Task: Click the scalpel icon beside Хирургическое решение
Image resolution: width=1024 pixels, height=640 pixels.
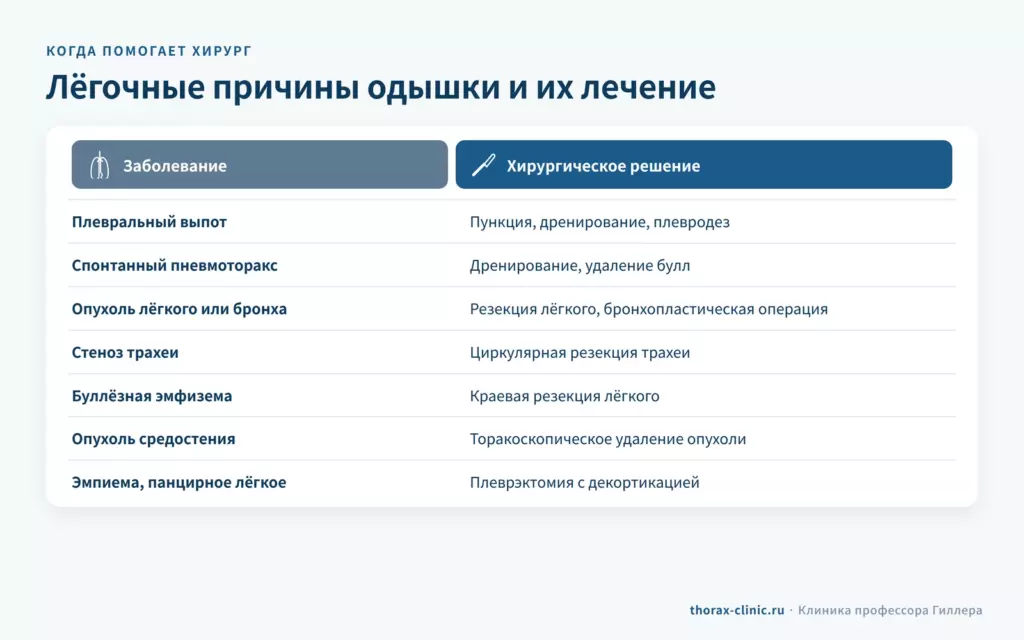Action: click(x=484, y=165)
